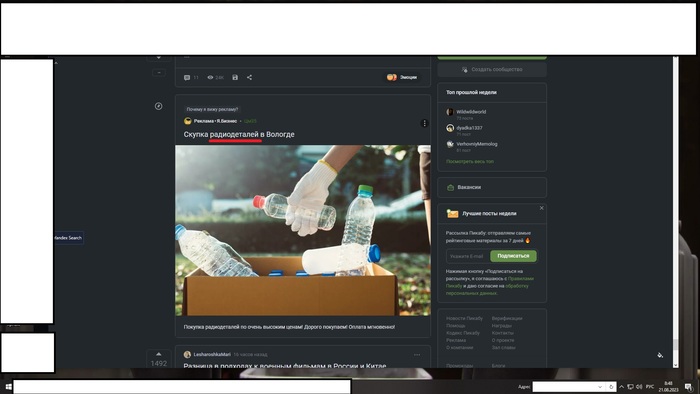
Task: Click the save post floppy icon
Action: point(235,78)
